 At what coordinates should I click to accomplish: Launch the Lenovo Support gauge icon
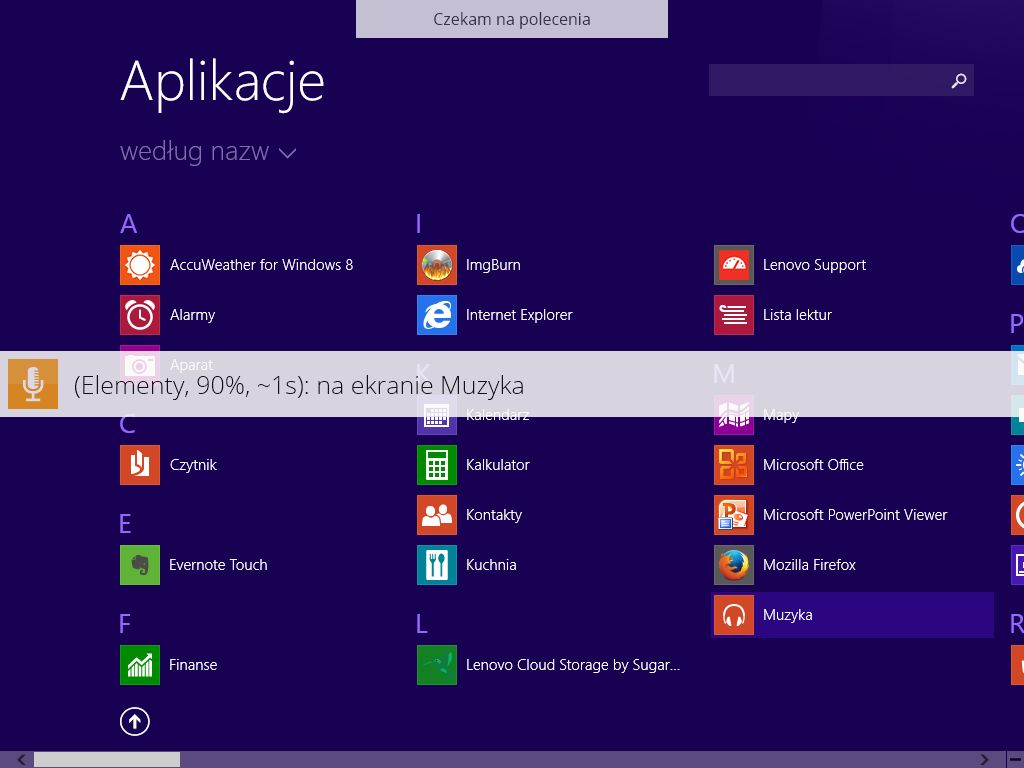pos(734,264)
